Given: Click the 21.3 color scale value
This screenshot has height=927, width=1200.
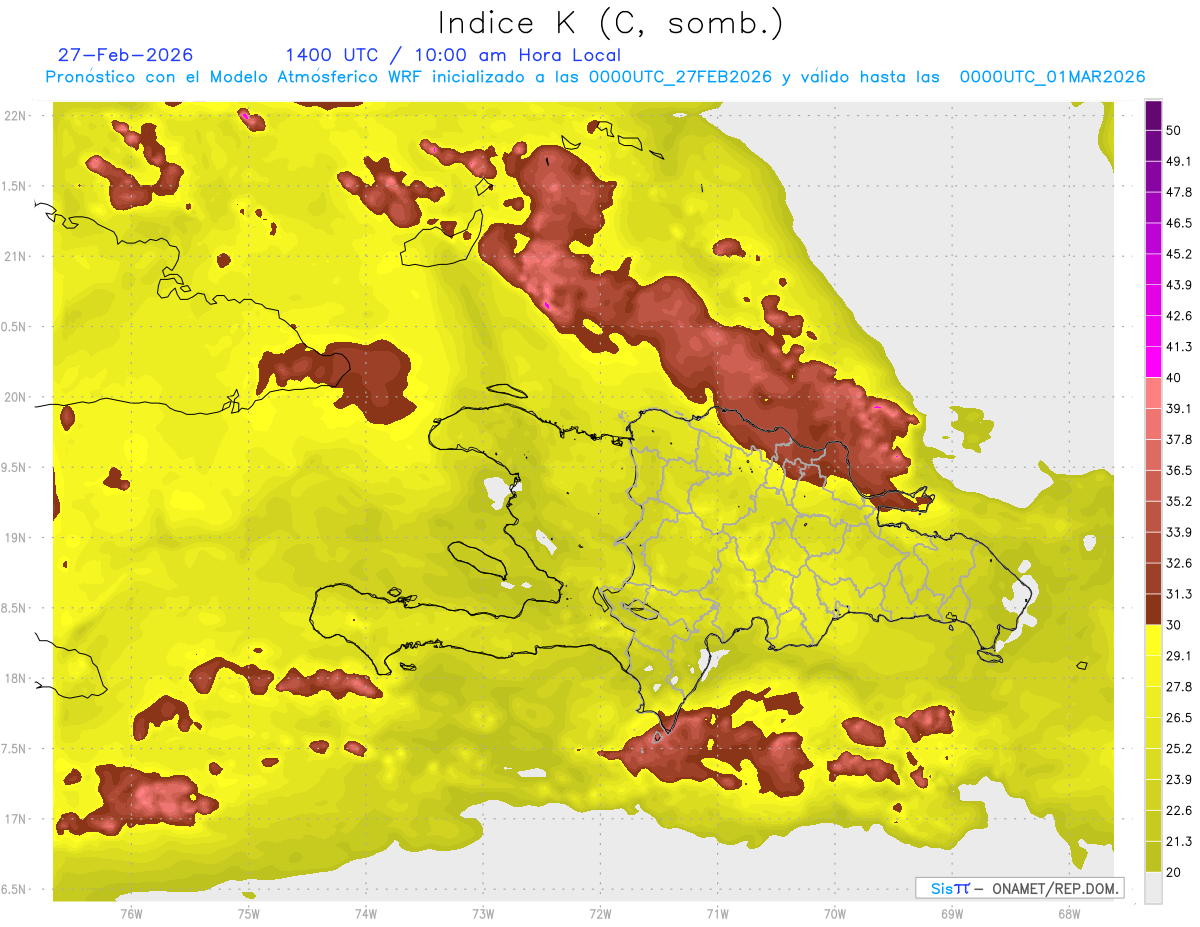Looking at the screenshot, I should tap(1179, 842).
